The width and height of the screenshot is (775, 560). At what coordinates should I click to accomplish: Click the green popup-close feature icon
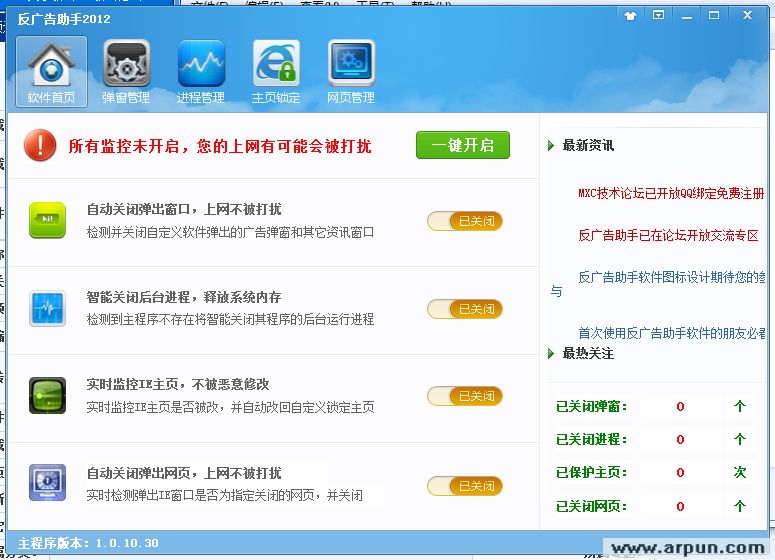pyautogui.click(x=47, y=220)
